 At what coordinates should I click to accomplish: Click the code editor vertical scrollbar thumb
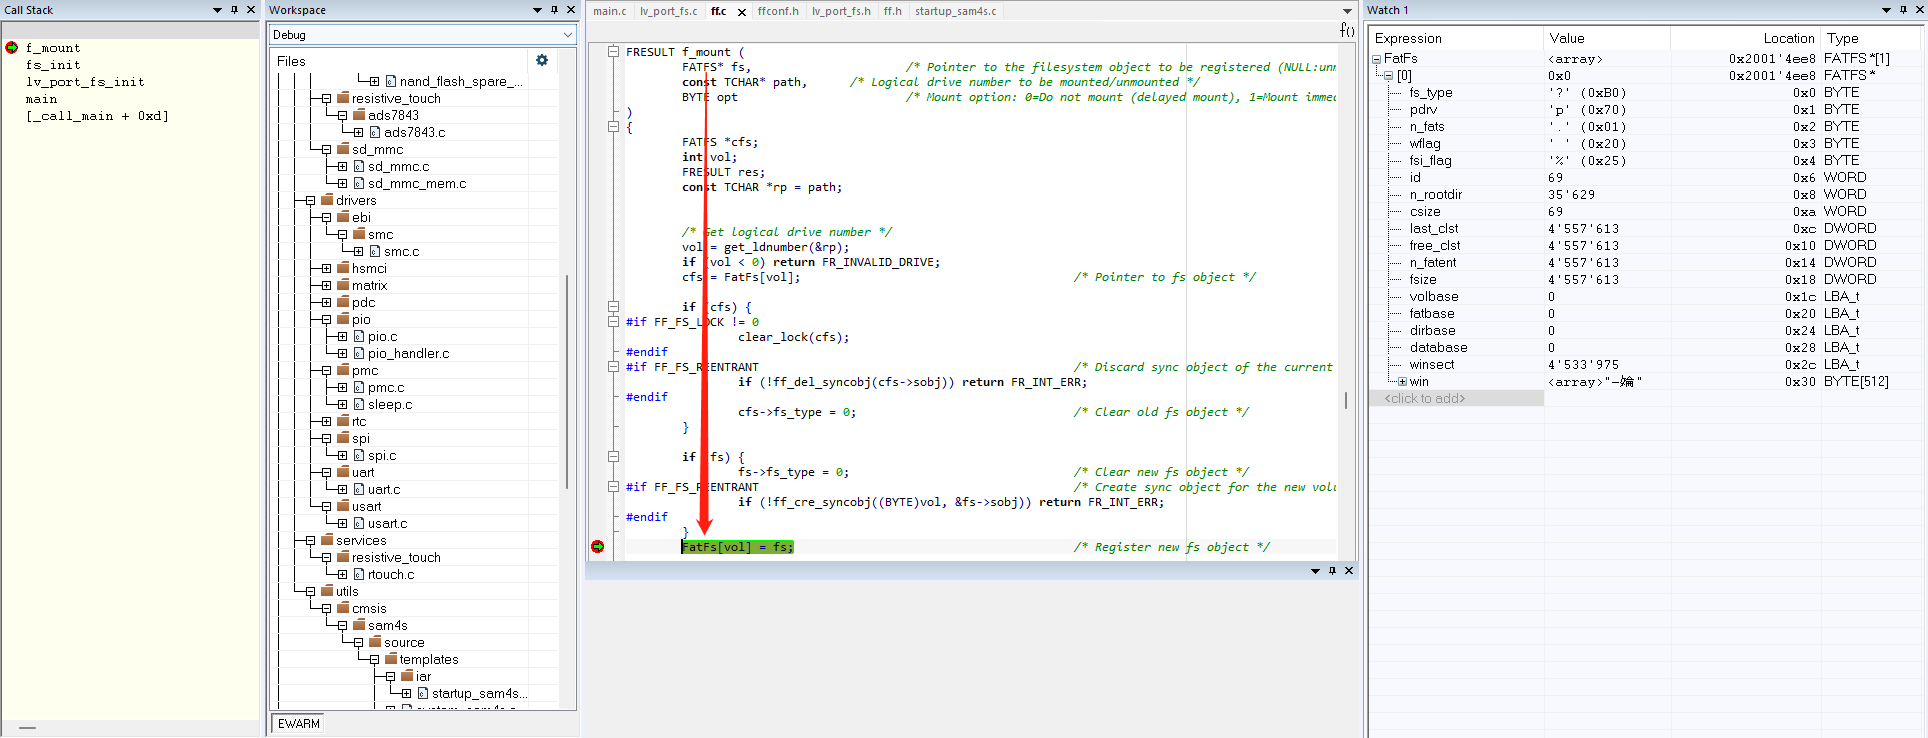1346,400
